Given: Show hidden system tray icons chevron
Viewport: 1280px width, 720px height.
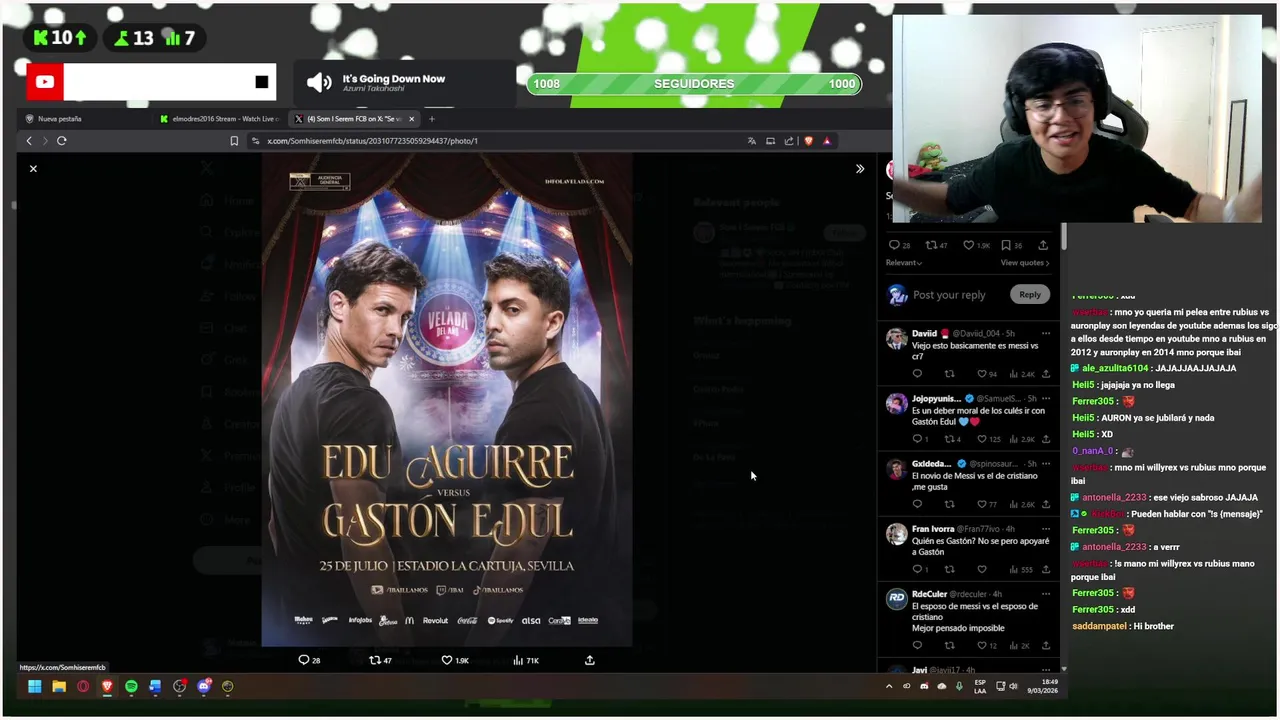Looking at the screenshot, I should tap(889, 686).
